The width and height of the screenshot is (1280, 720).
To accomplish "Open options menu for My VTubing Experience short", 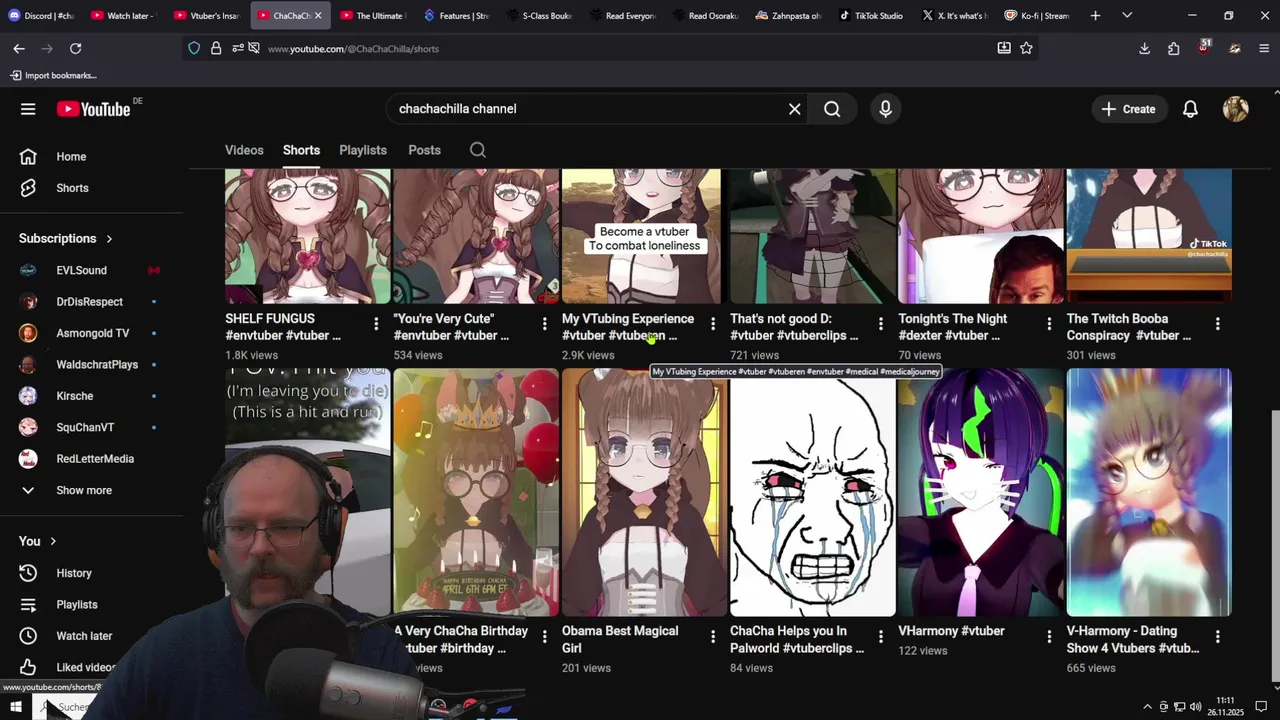I will (x=712, y=324).
